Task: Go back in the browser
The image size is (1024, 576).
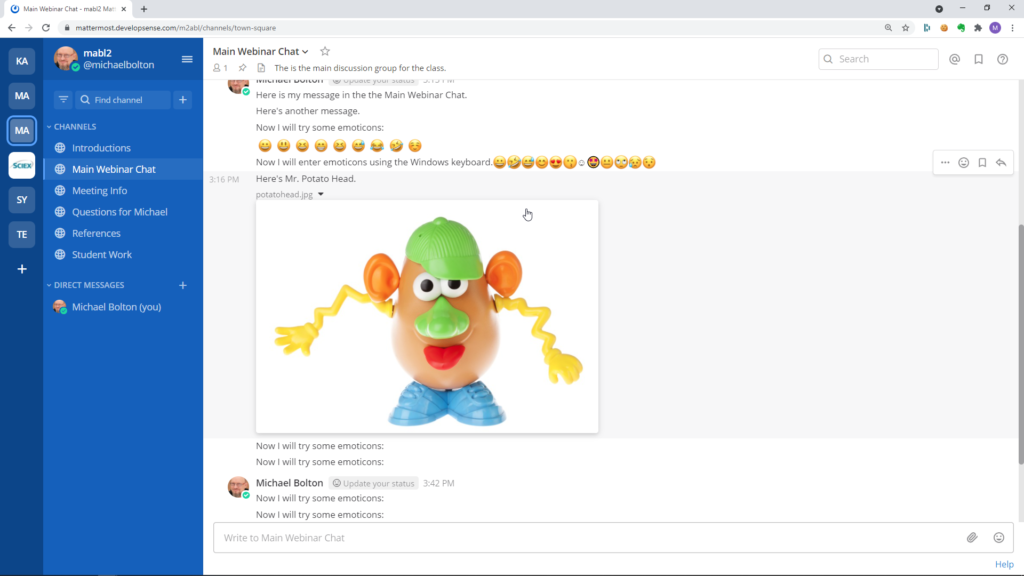Action: click(12, 28)
